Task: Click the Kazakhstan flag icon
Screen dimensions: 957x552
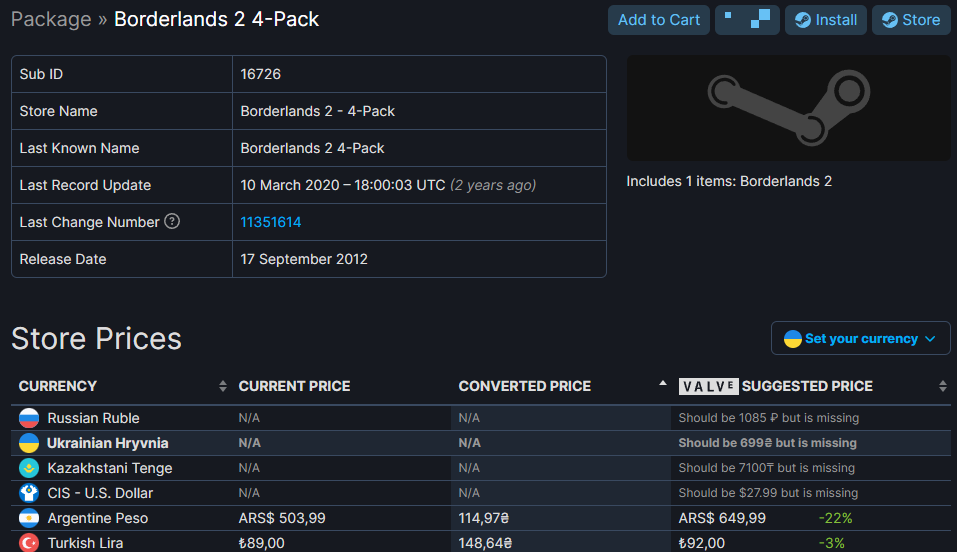Action: (29, 468)
